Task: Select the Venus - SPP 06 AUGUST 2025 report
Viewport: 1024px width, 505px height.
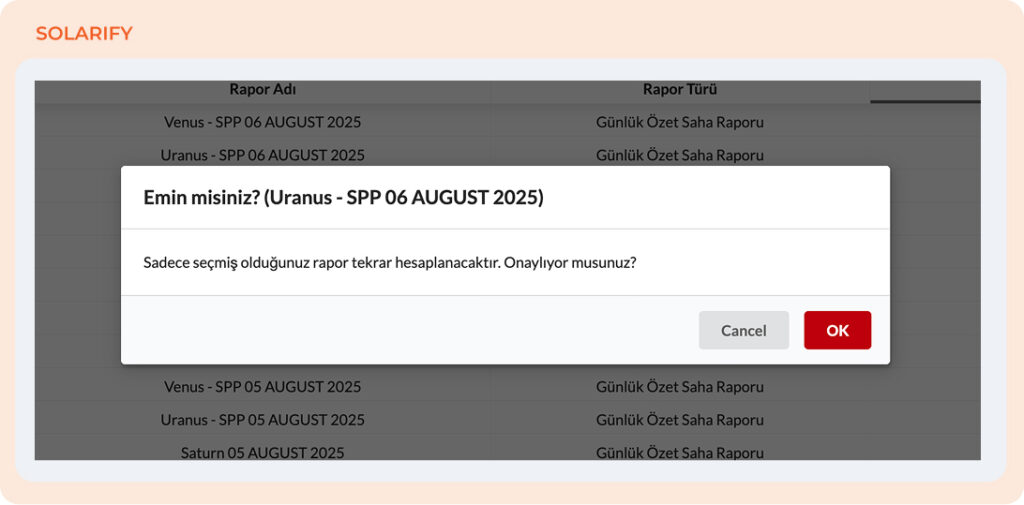Action: 262,122
